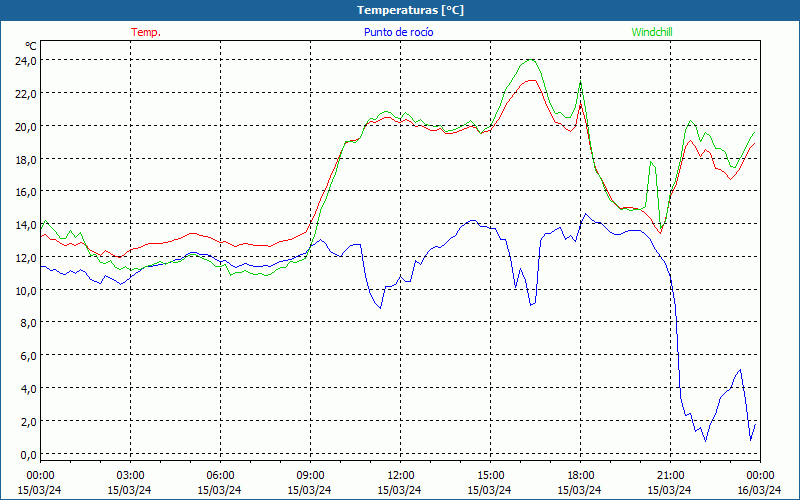Click the 0,0 y-axis value
Viewport: 800px width, 500px height.
pyautogui.click(x=29, y=455)
